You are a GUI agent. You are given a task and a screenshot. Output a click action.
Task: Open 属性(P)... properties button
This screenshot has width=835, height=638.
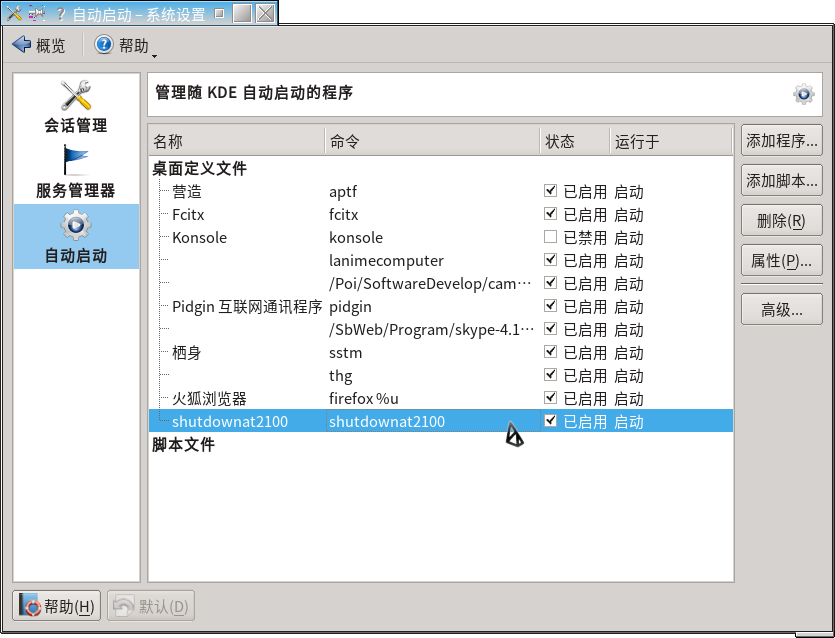pyautogui.click(x=781, y=260)
